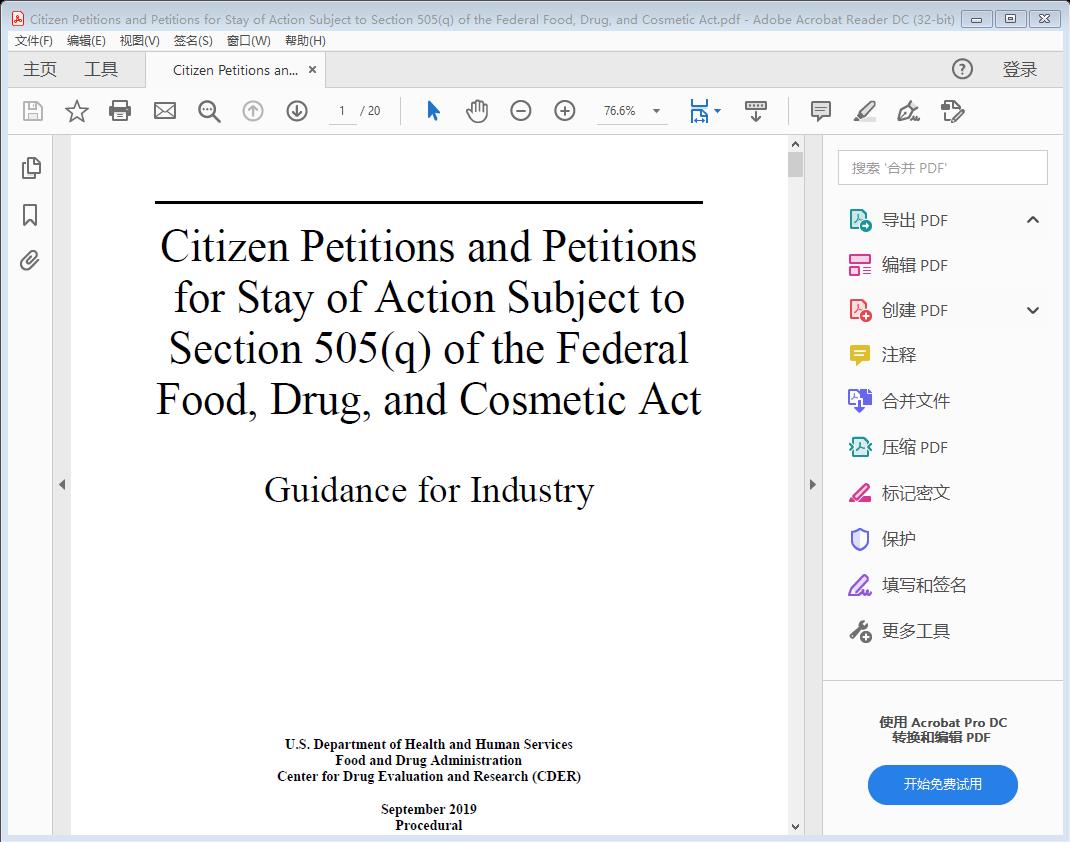Open the attachments panel
This screenshot has height=842, width=1070.
[30, 260]
